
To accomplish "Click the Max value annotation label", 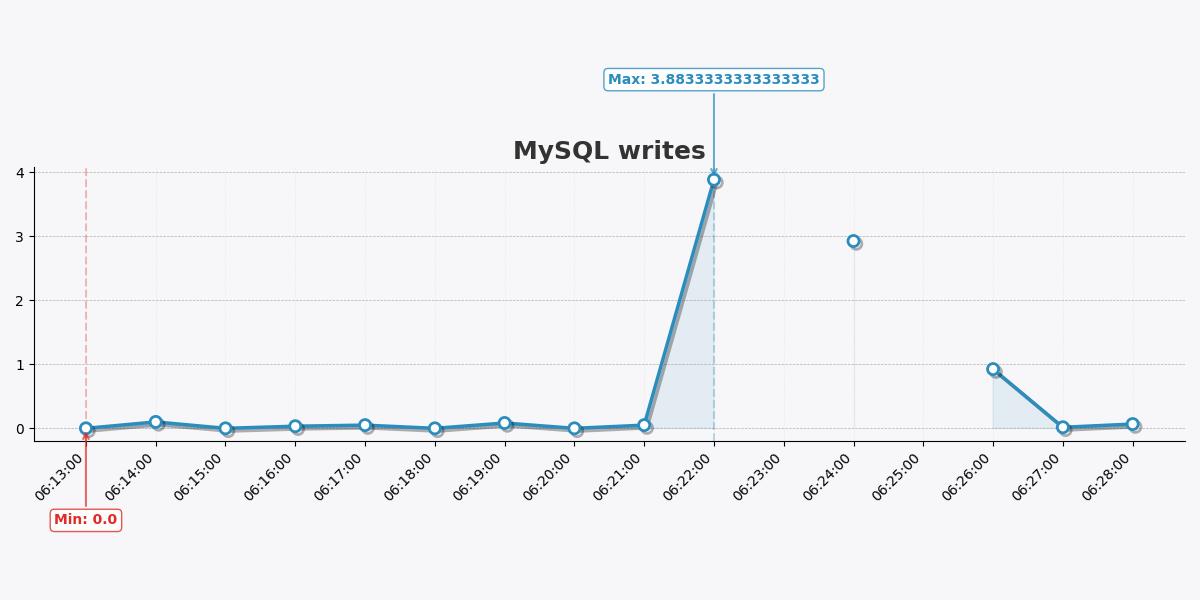I will tap(713, 79).
